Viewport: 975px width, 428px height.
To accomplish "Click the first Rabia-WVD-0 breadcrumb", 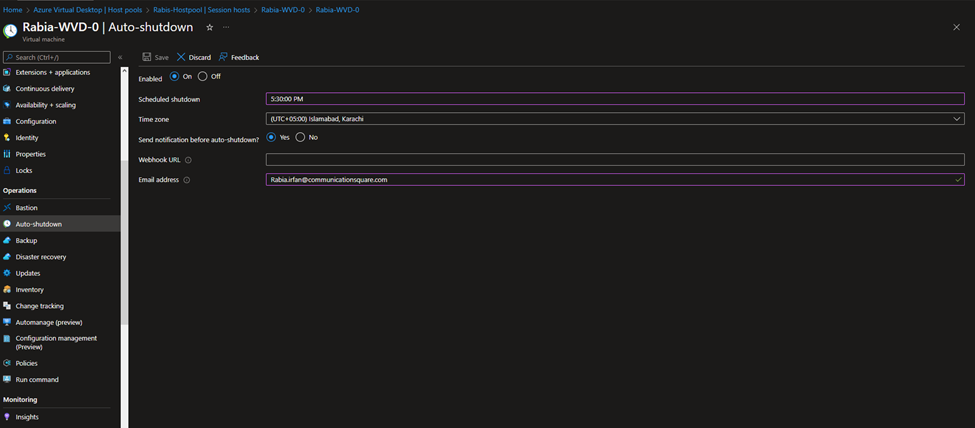I will tap(283, 10).
